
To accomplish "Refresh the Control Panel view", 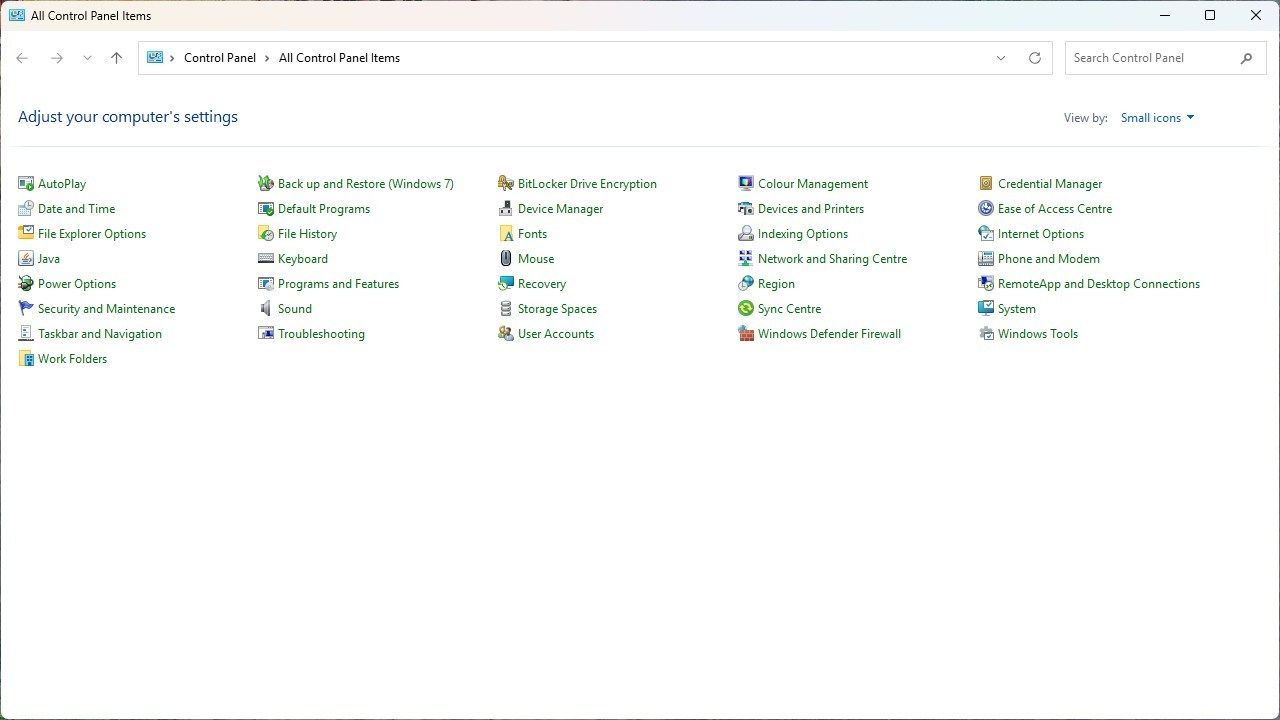I will tap(1035, 58).
